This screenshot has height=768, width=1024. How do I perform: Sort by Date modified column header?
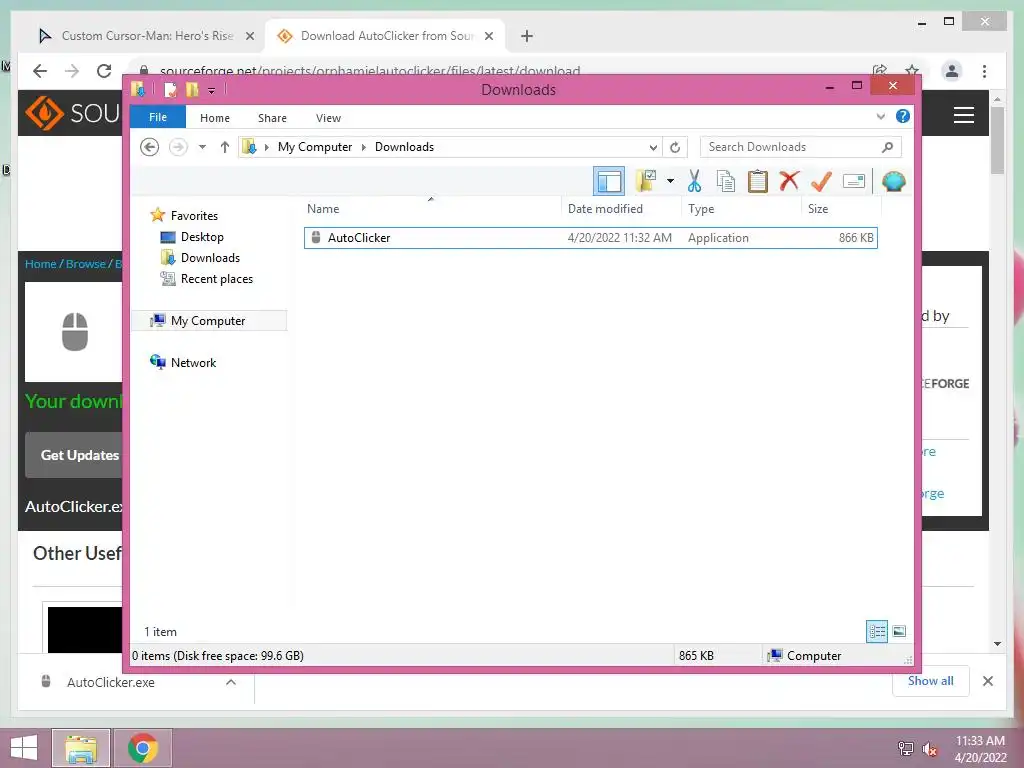tap(605, 209)
